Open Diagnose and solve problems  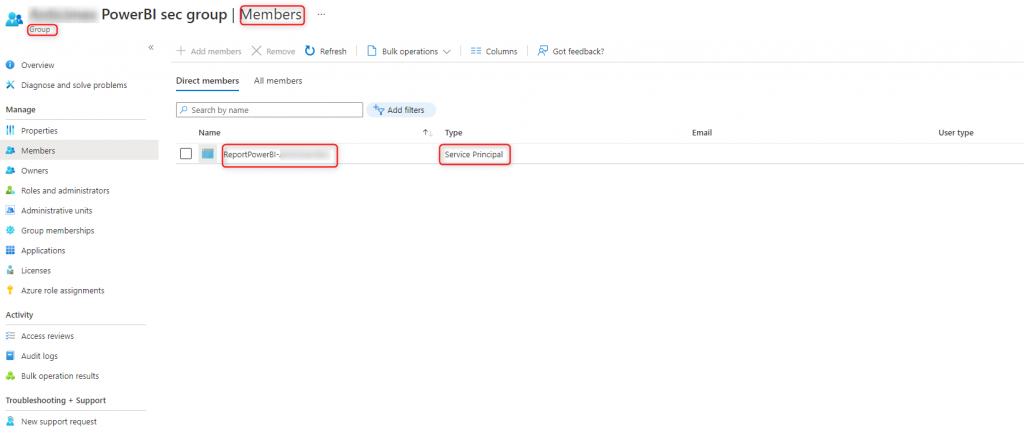[73, 85]
